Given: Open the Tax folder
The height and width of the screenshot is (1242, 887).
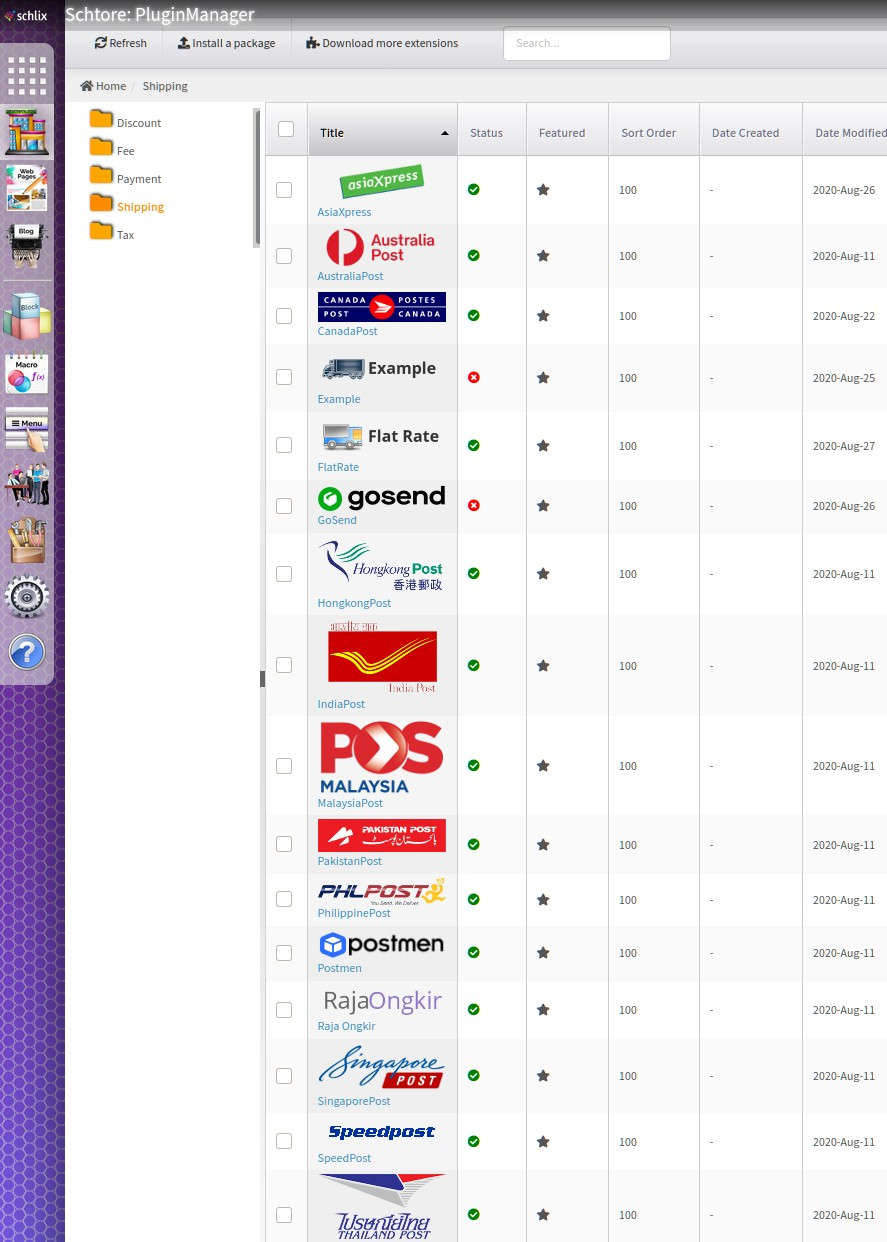Looking at the screenshot, I should (112, 233).
